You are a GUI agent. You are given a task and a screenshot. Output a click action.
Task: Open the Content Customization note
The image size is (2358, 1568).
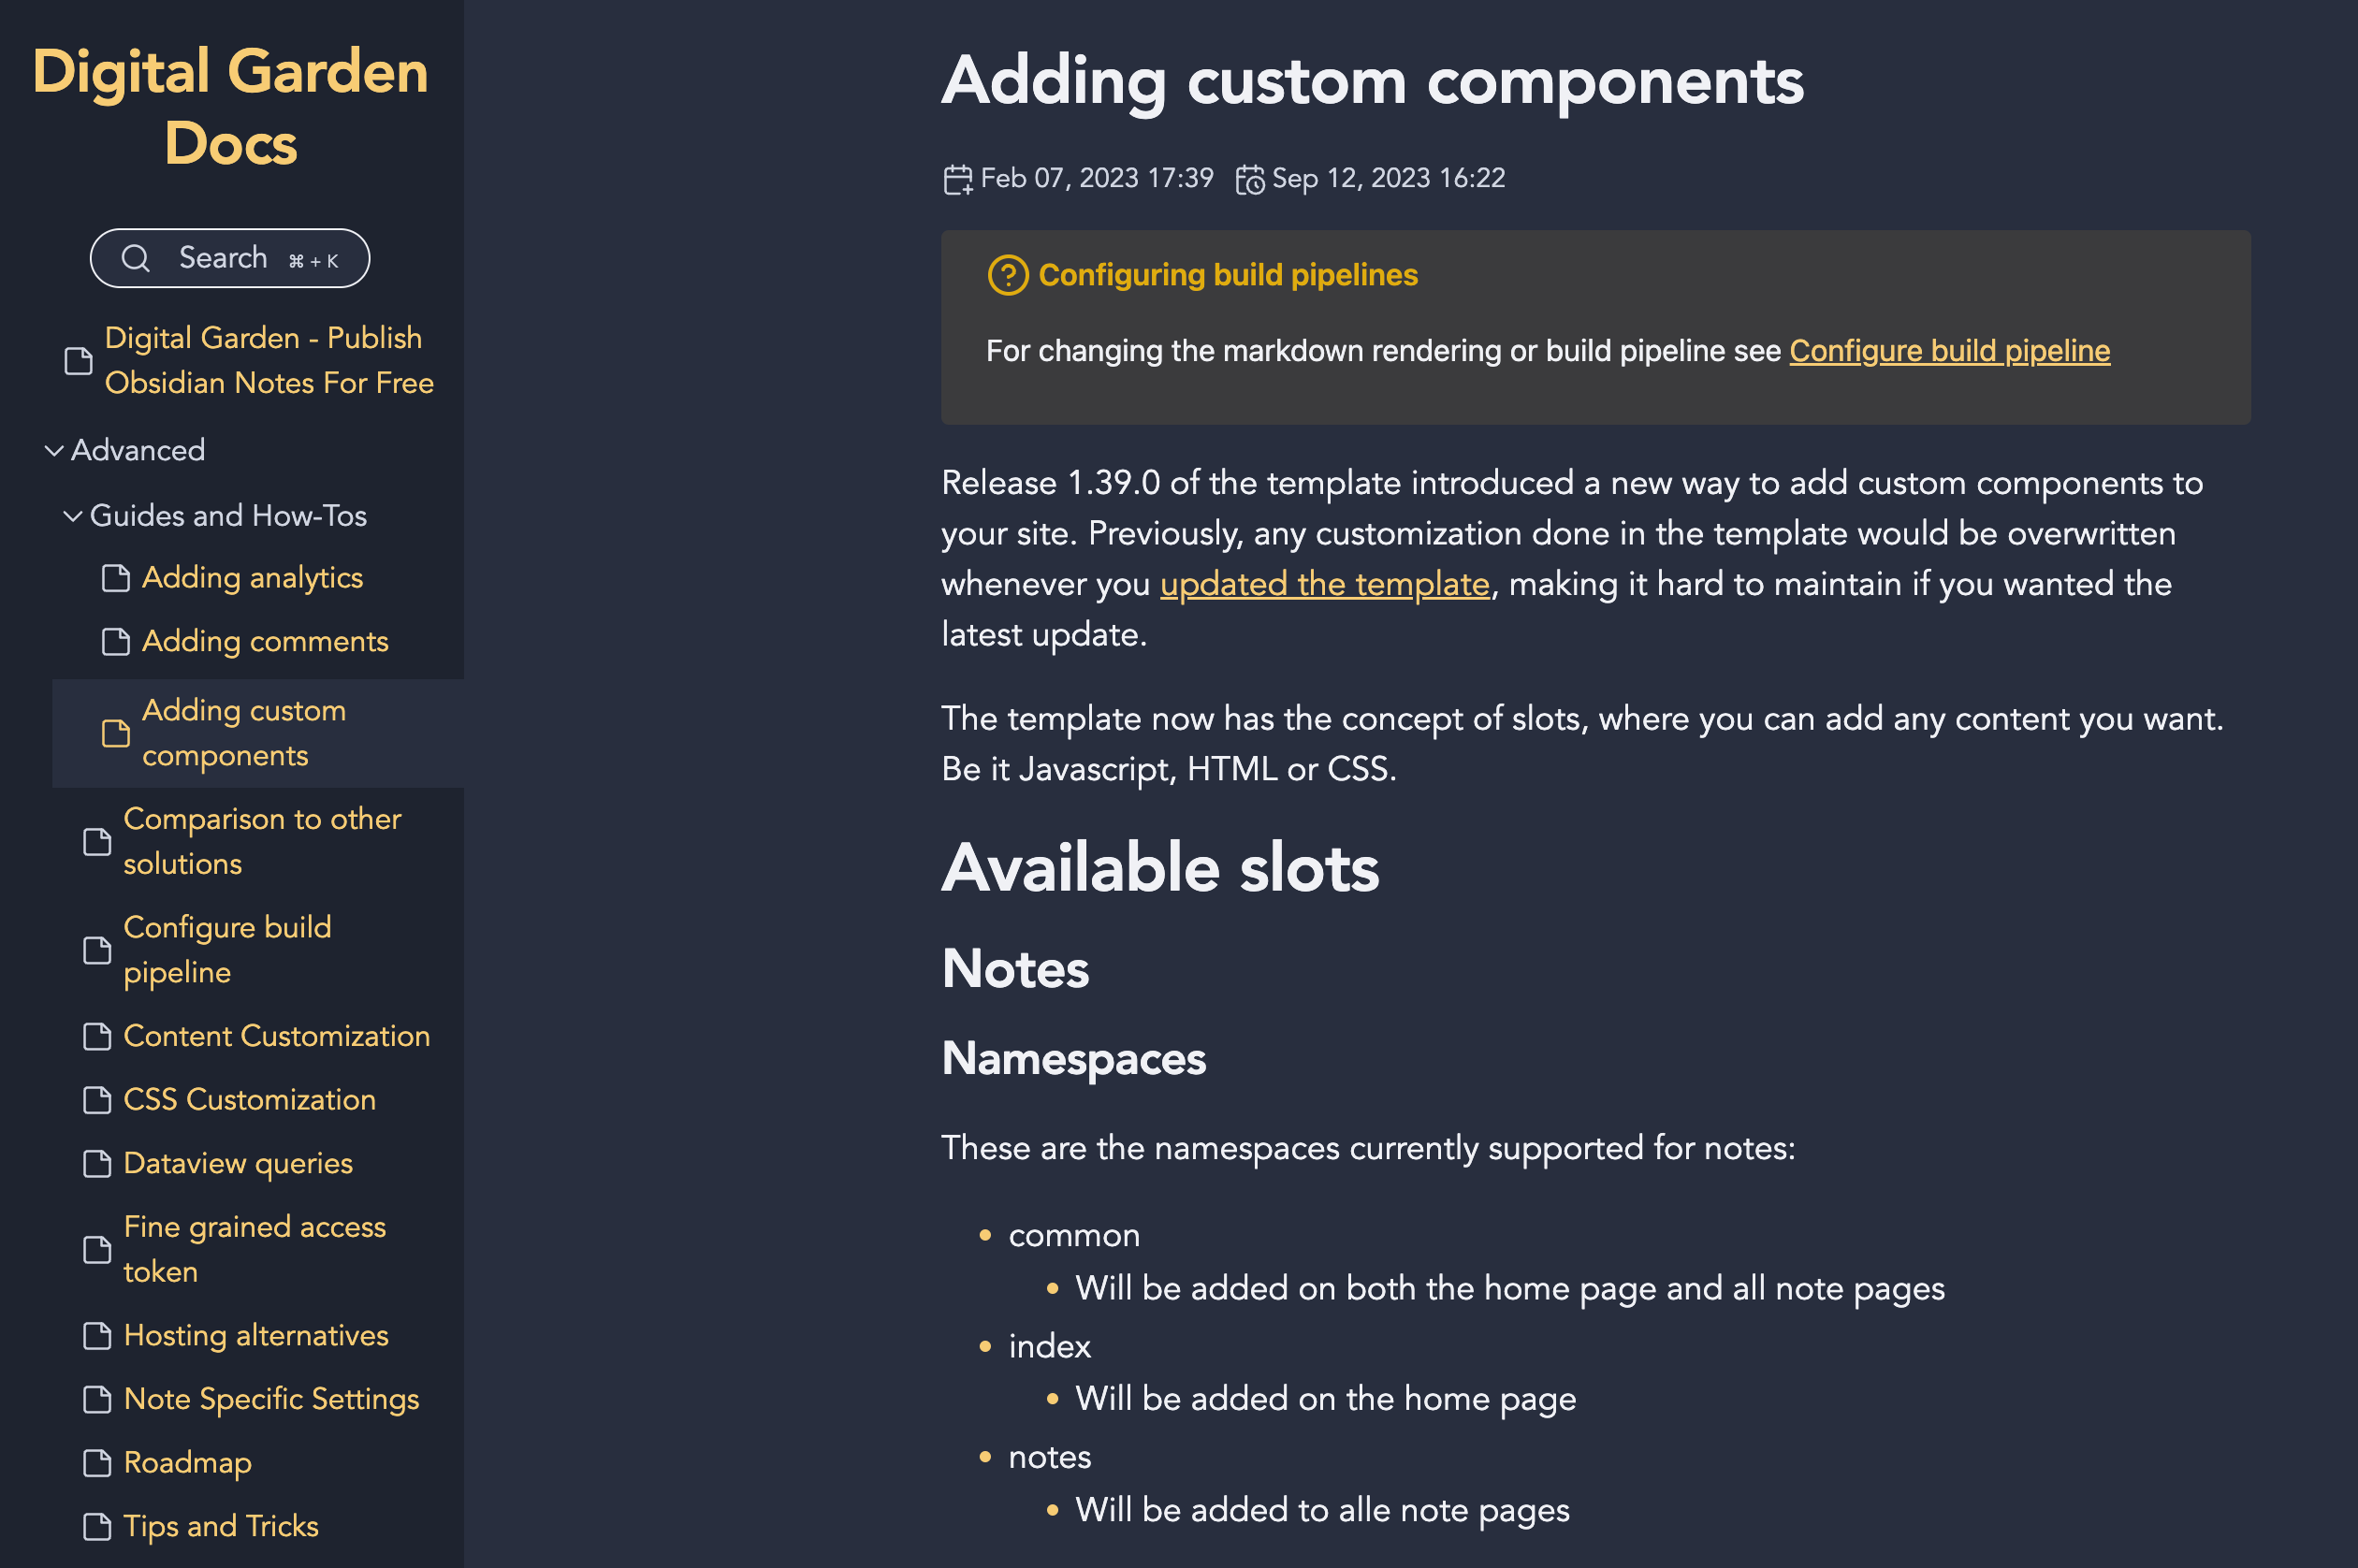pyautogui.click(x=276, y=1036)
